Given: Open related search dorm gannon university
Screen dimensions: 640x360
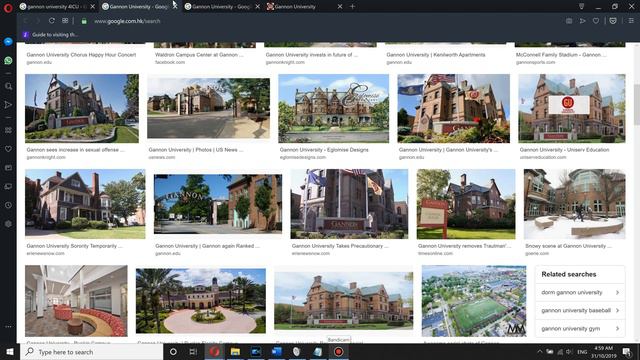Looking at the screenshot, I should tap(580, 293).
